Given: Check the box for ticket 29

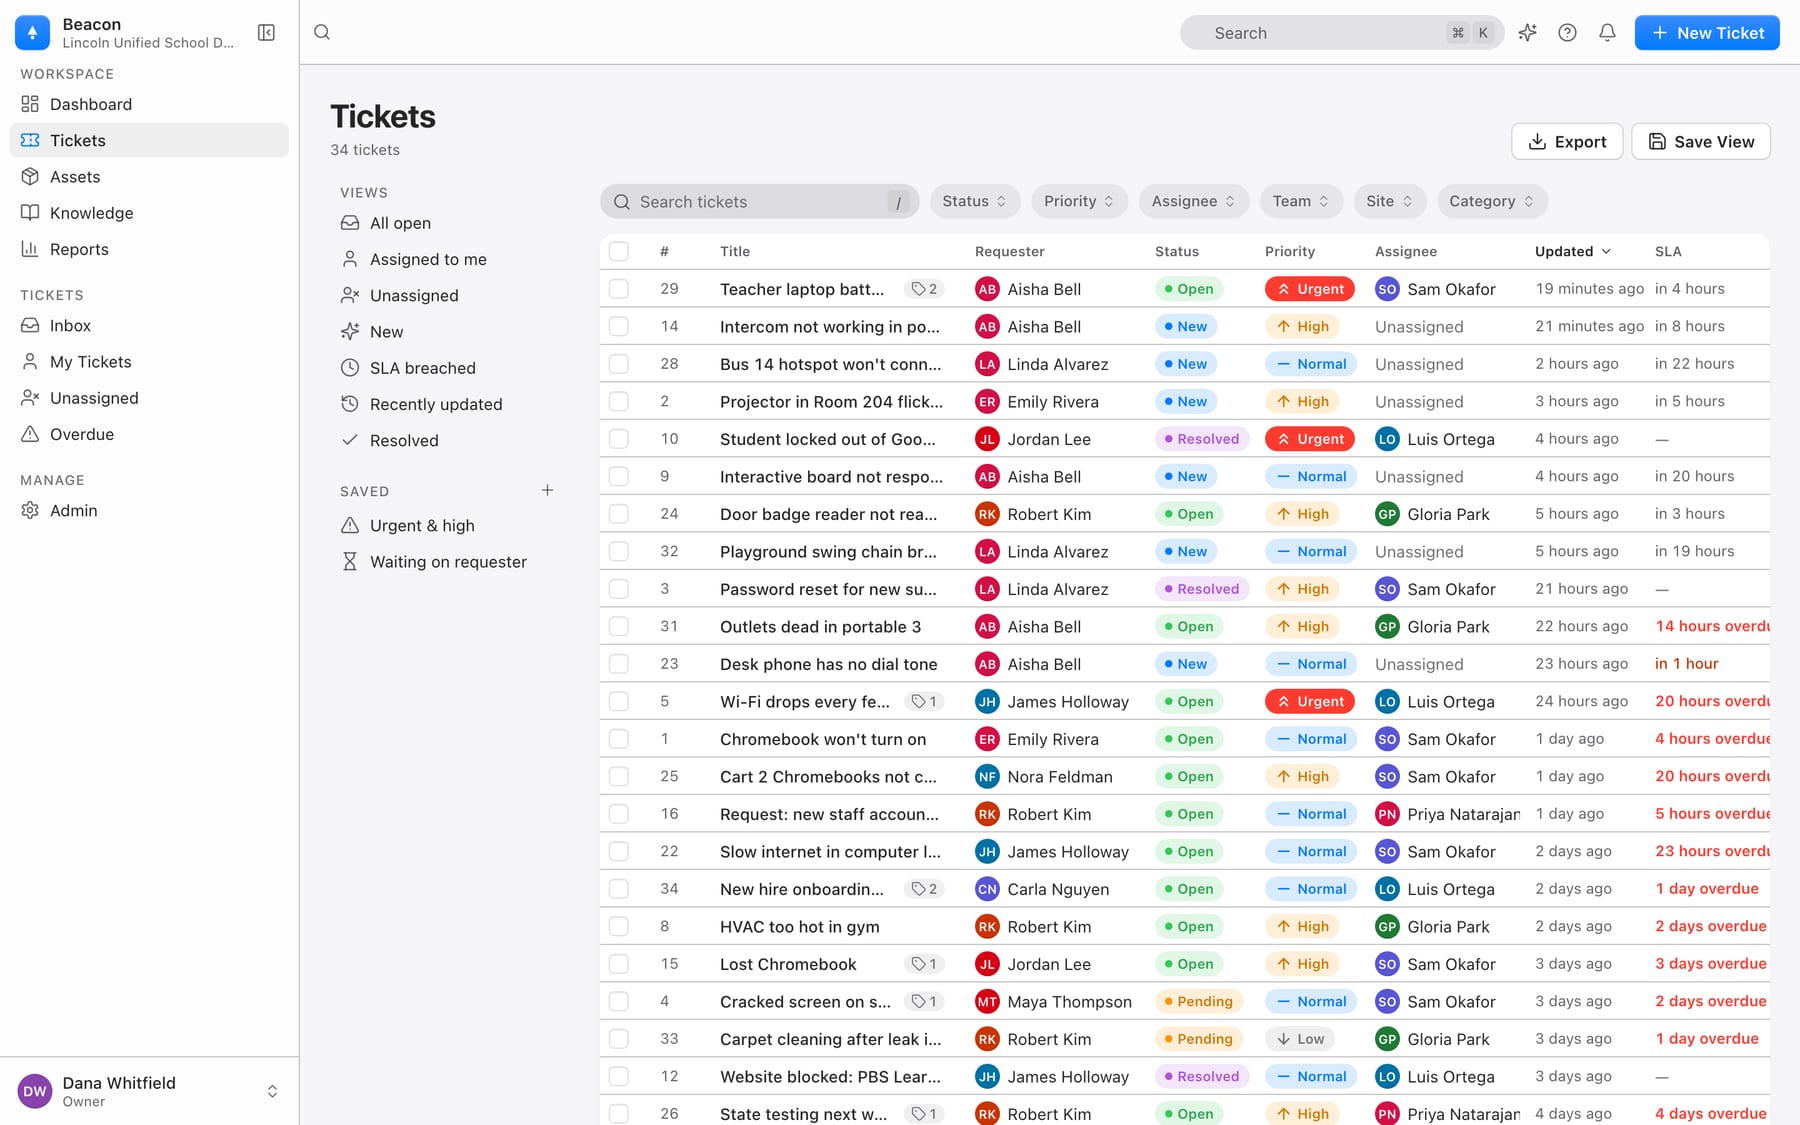Looking at the screenshot, I should [x=619, y=289].
